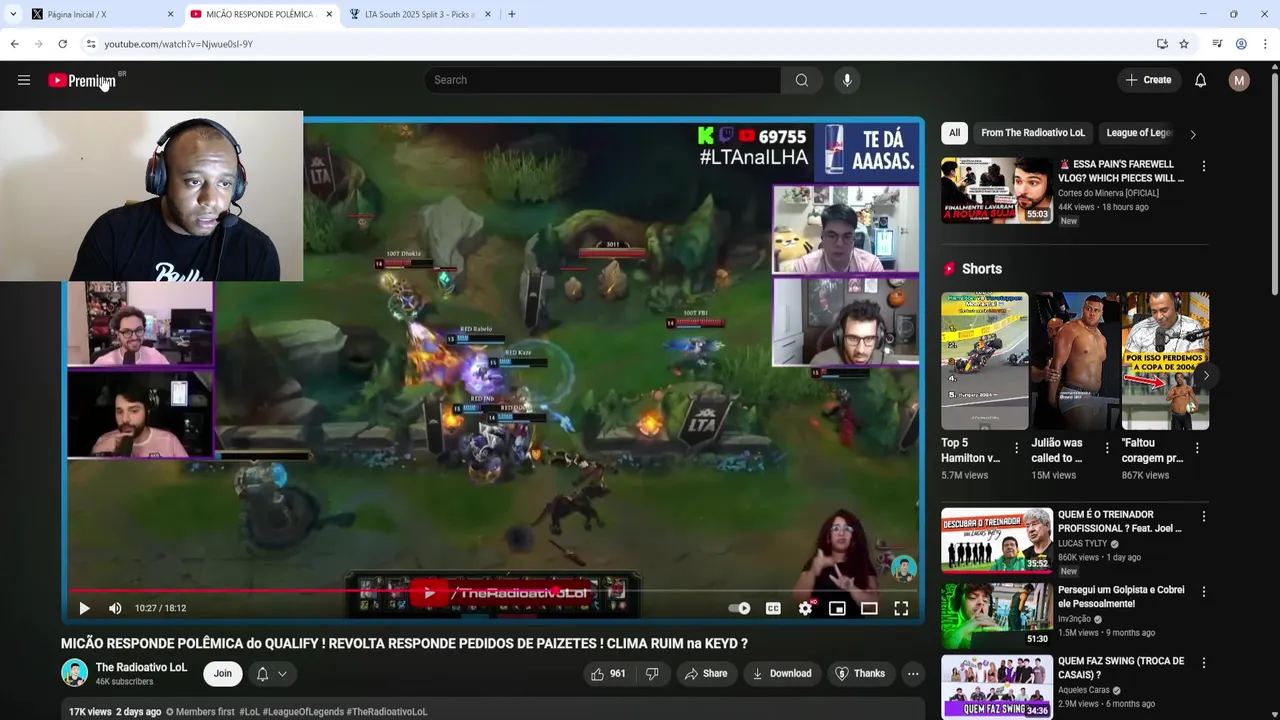This screenshot has height=720, width=1280.
Task: Open options for Top 5 Hamilton short
Action: click(x=1016, y=448)
